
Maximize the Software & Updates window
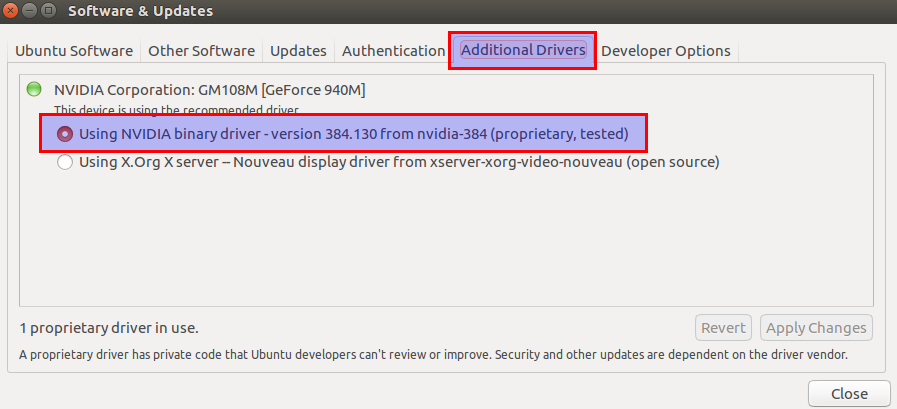49,10
